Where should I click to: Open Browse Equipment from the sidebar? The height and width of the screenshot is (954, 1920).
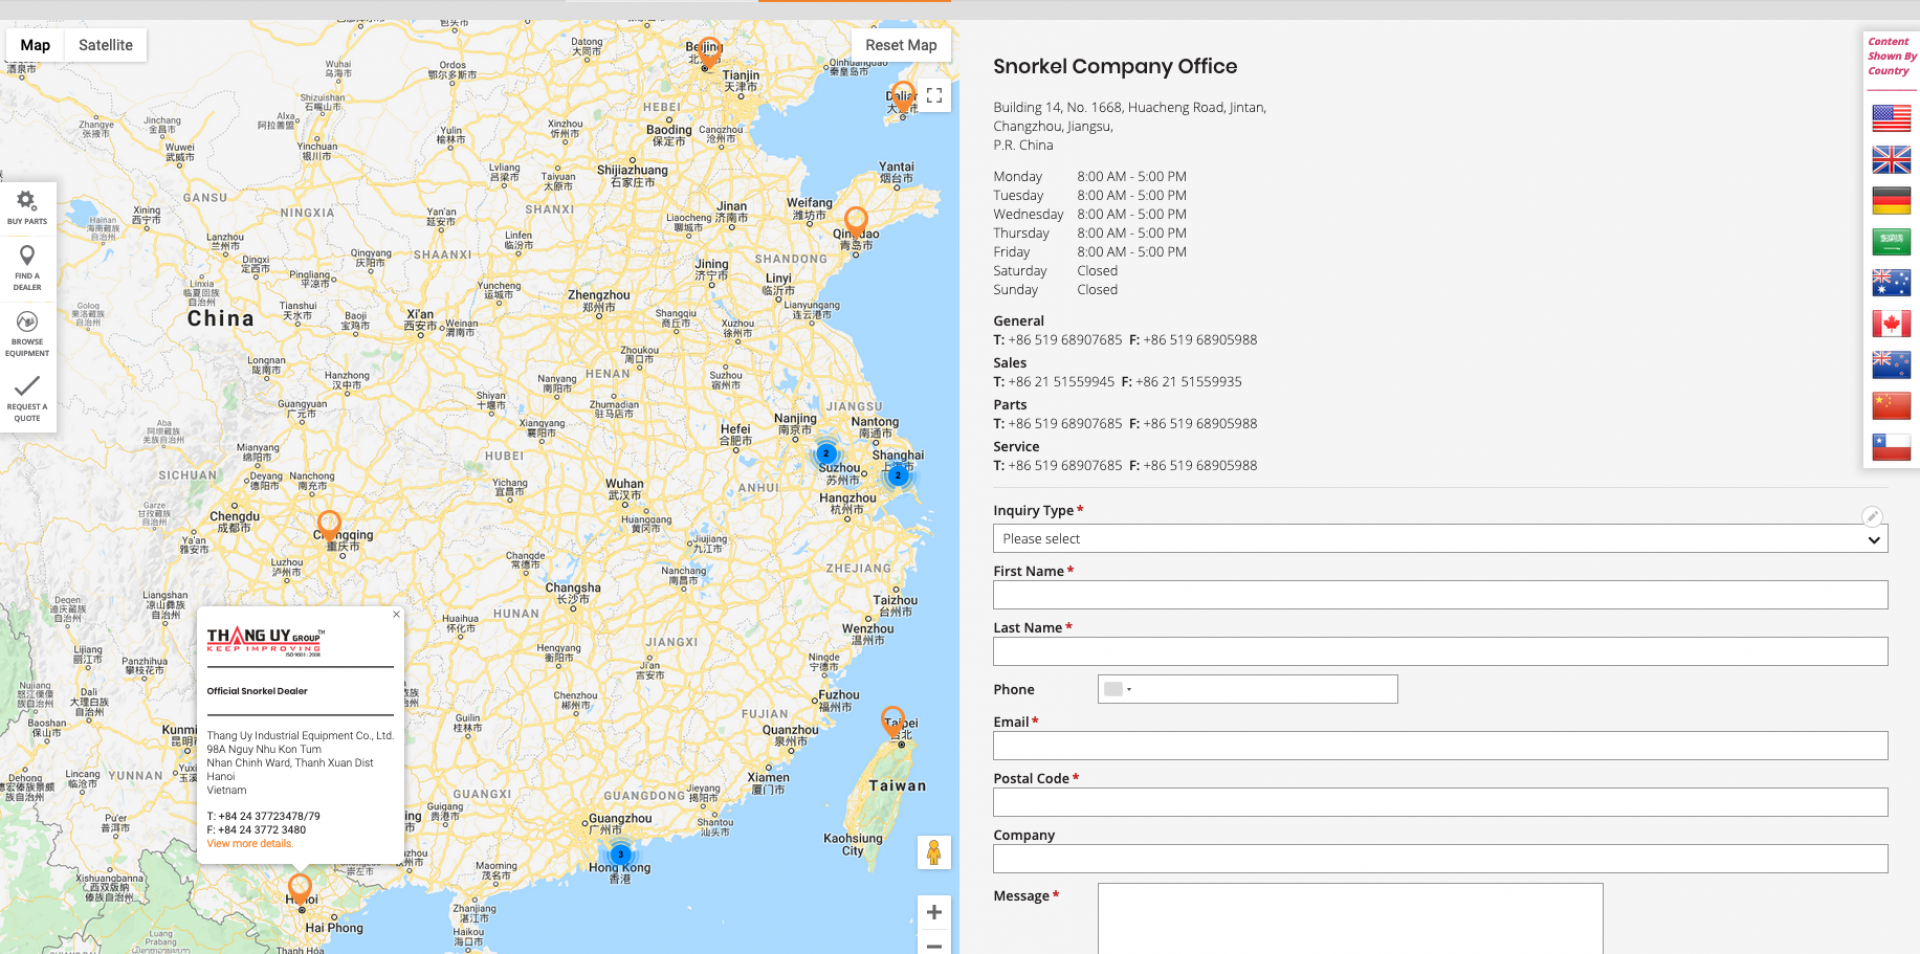point(27,332)
